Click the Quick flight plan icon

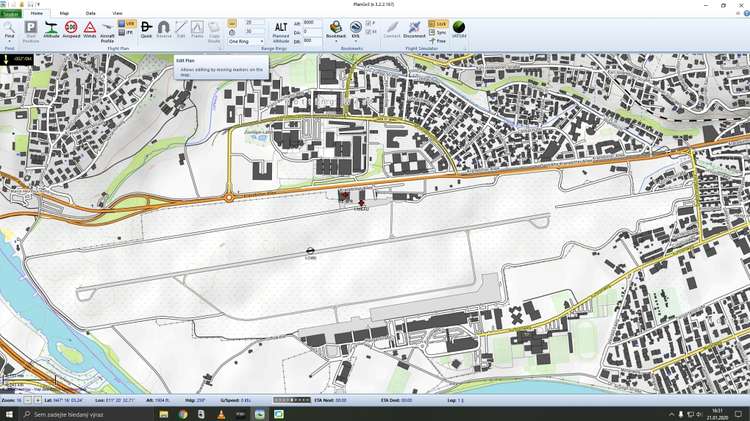tap(146, 29)
